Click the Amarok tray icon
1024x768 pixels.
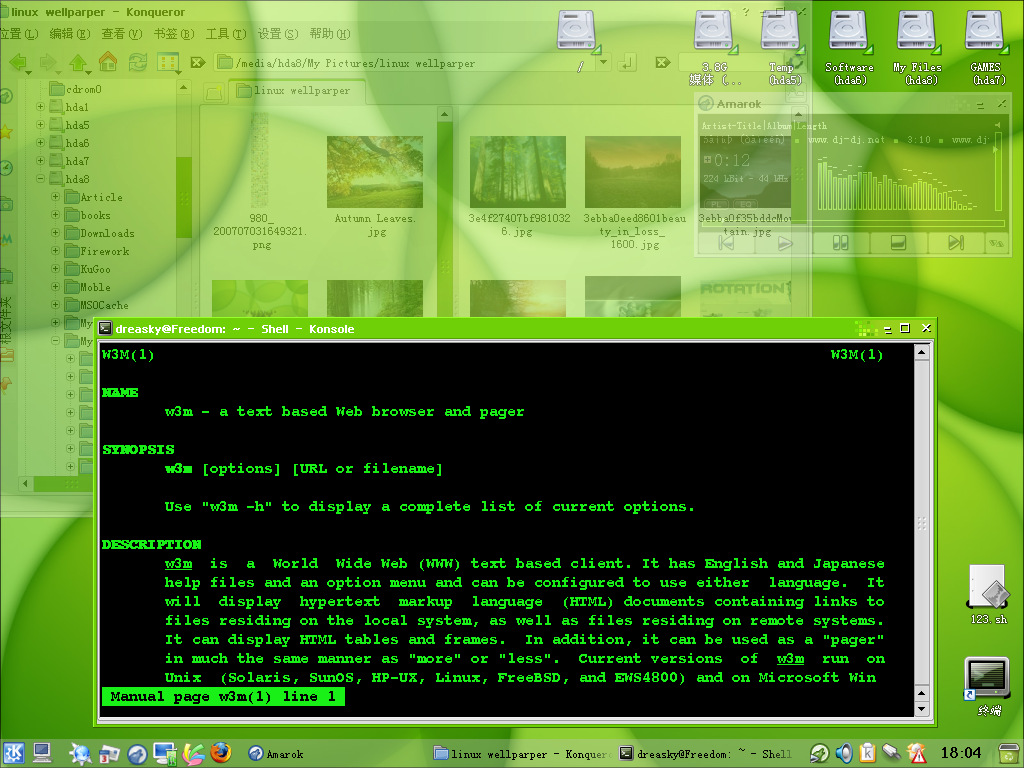[x=819, y=754]
